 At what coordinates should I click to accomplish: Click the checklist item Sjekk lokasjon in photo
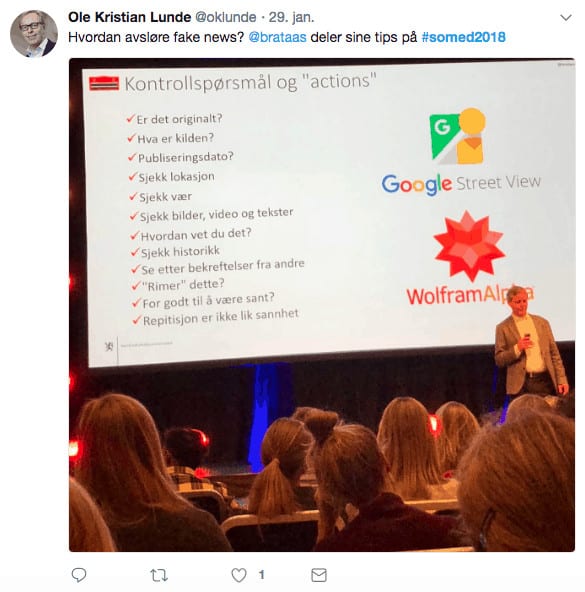coord(172,177)
